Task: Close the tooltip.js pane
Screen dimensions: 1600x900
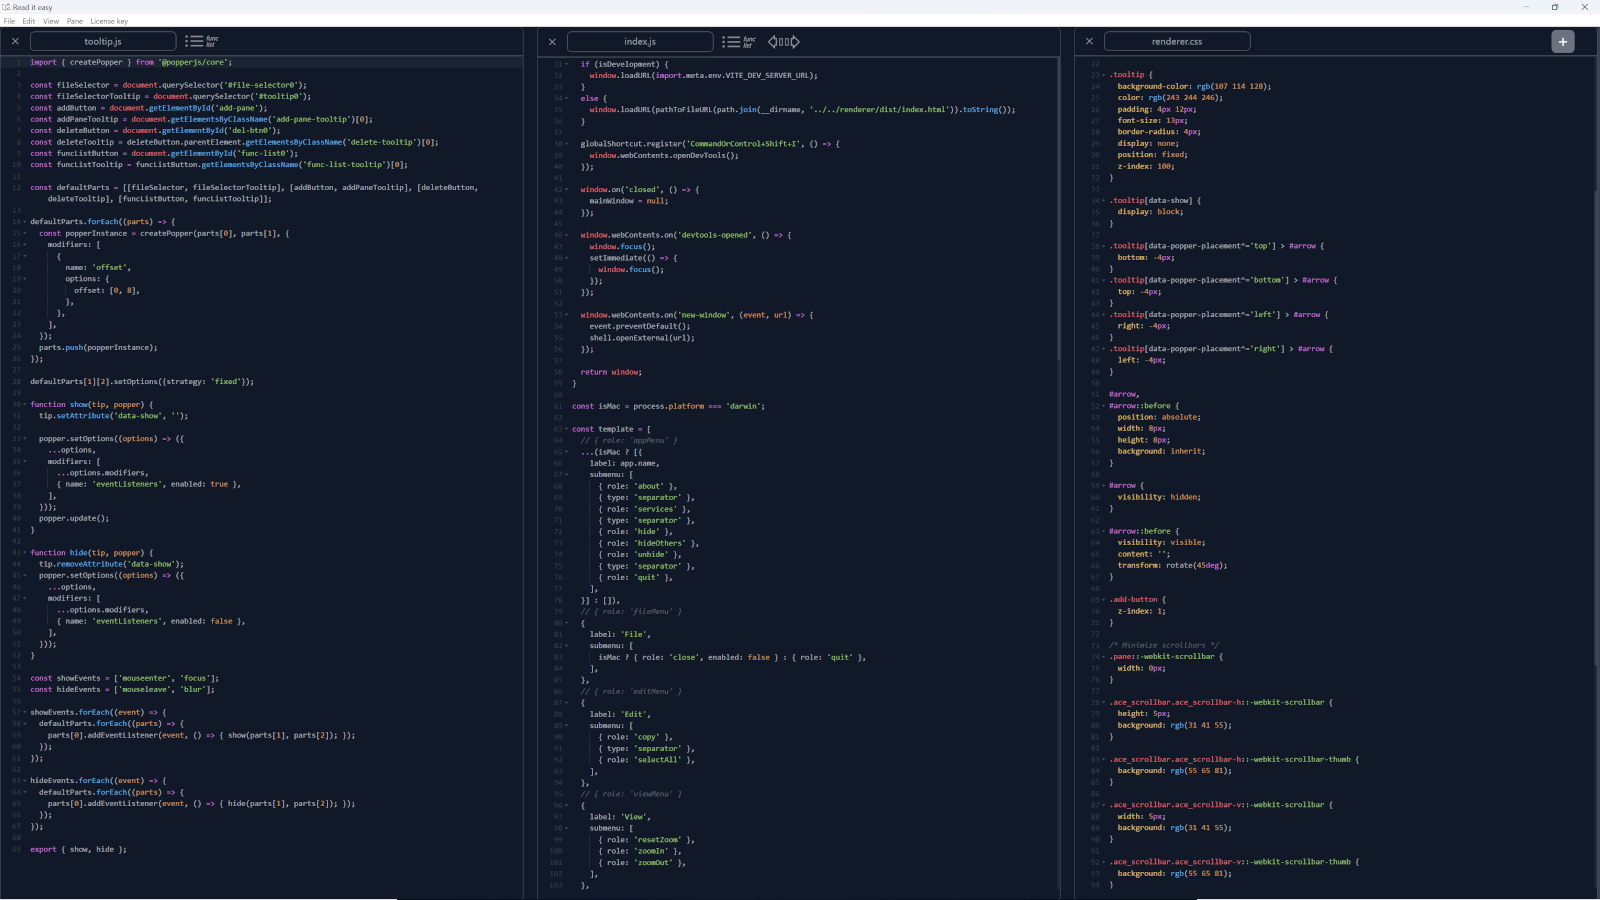Action: coord(15,41)
